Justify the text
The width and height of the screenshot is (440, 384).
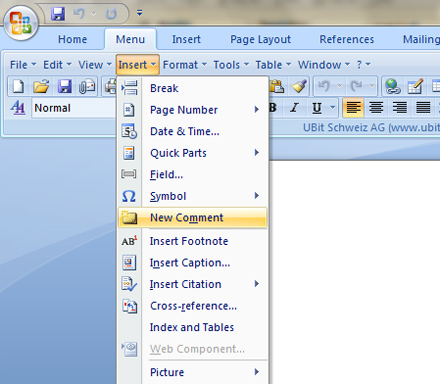[423, 108]
